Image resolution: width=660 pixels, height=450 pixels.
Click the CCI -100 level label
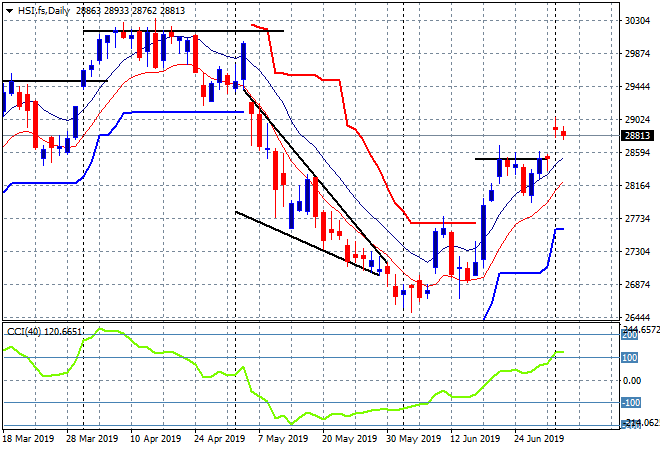[x=631, y=403]
